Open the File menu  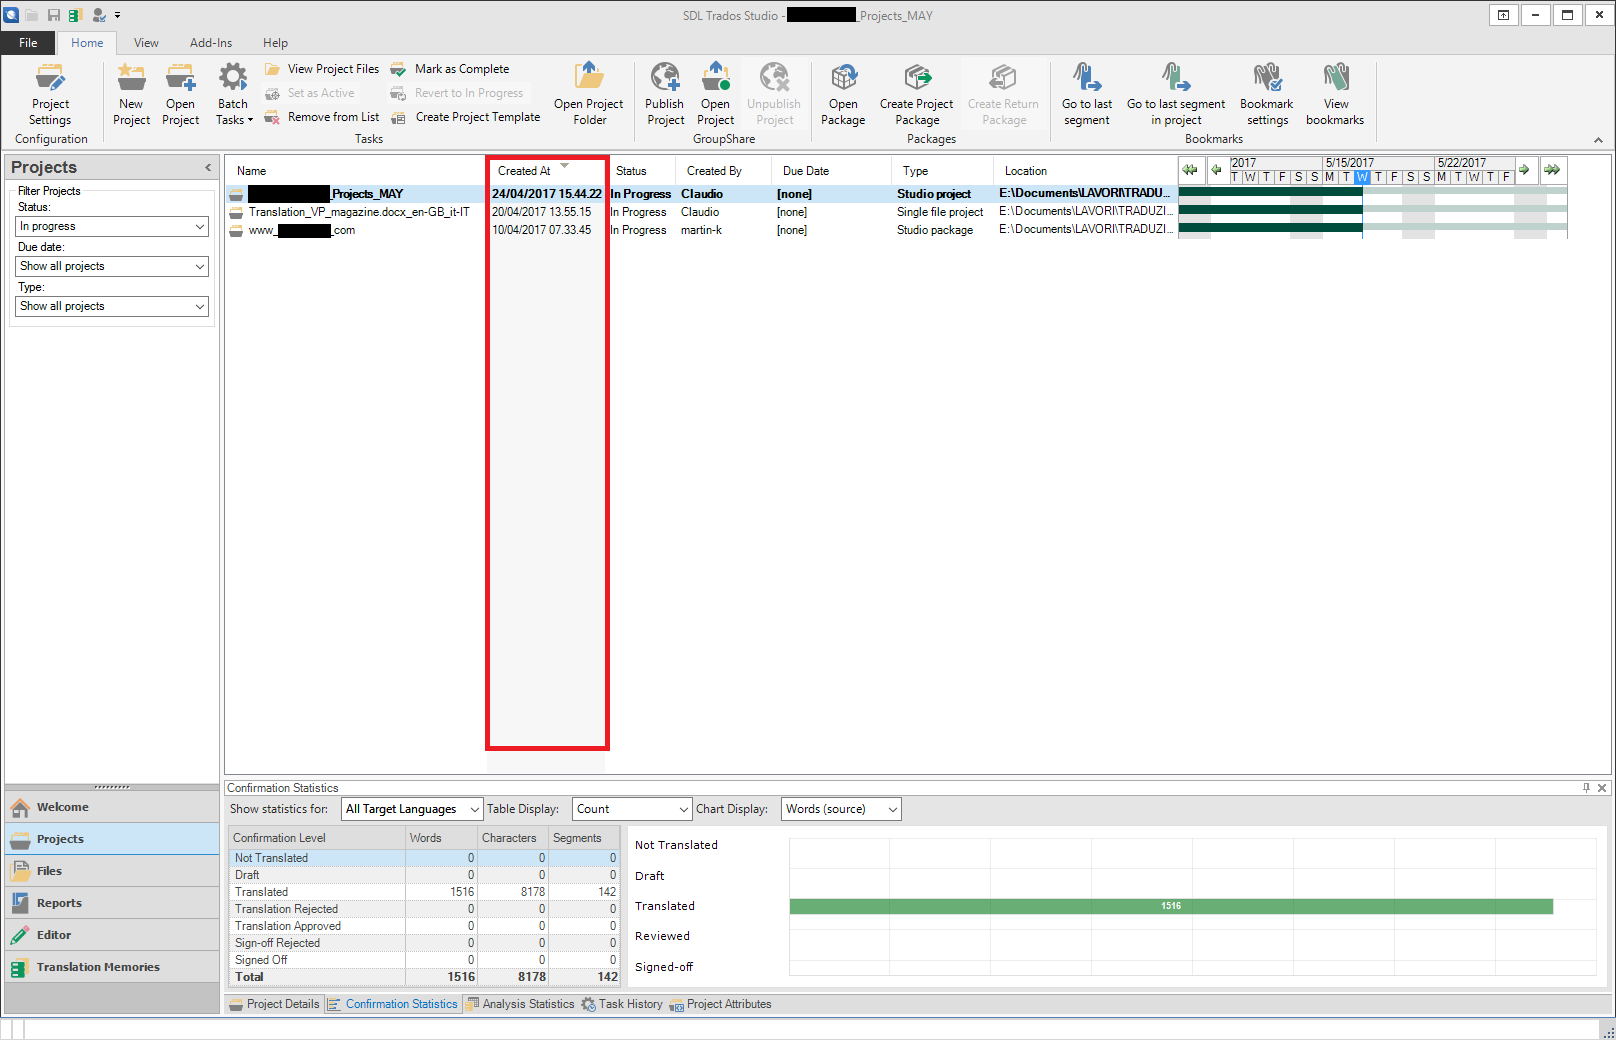coord(28,43)
